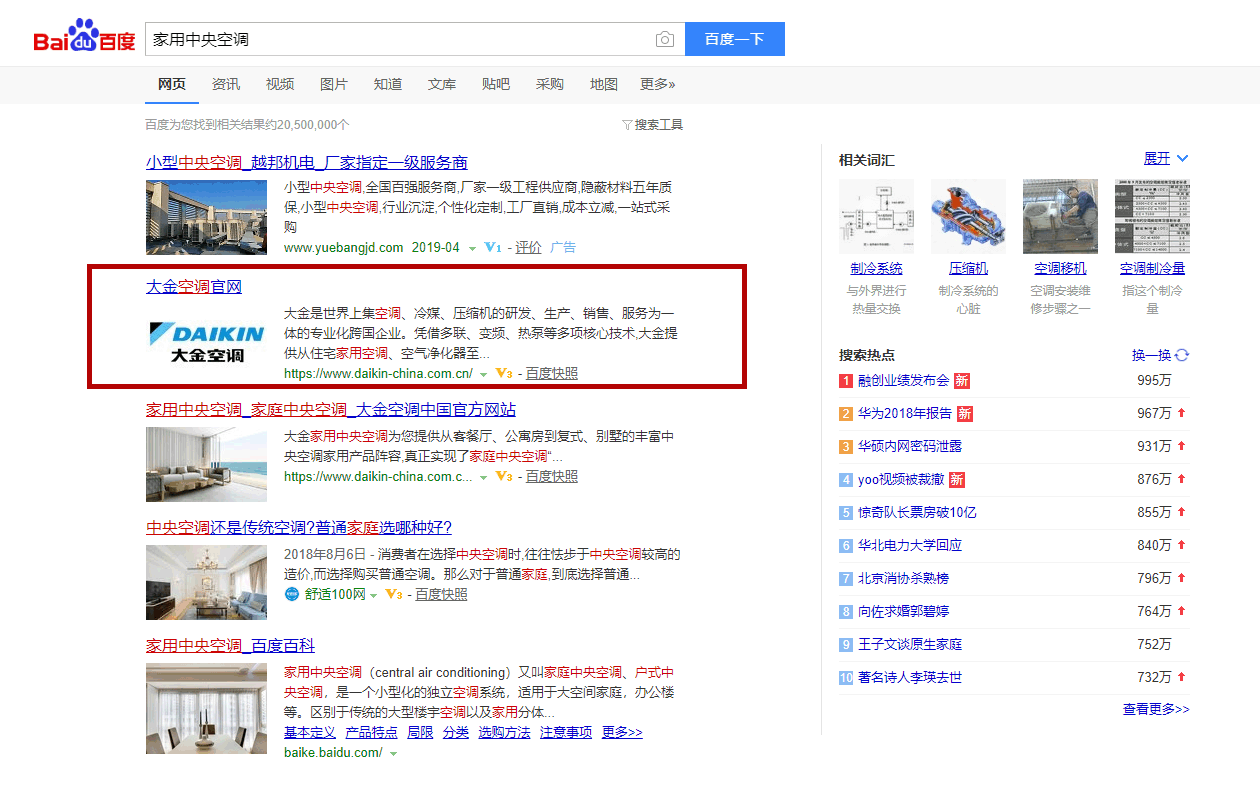Click the refresh icon beside 换一换
The height and width of the screenshot is (794, 1260).
pyautogui.click(x=1182, y=355)
